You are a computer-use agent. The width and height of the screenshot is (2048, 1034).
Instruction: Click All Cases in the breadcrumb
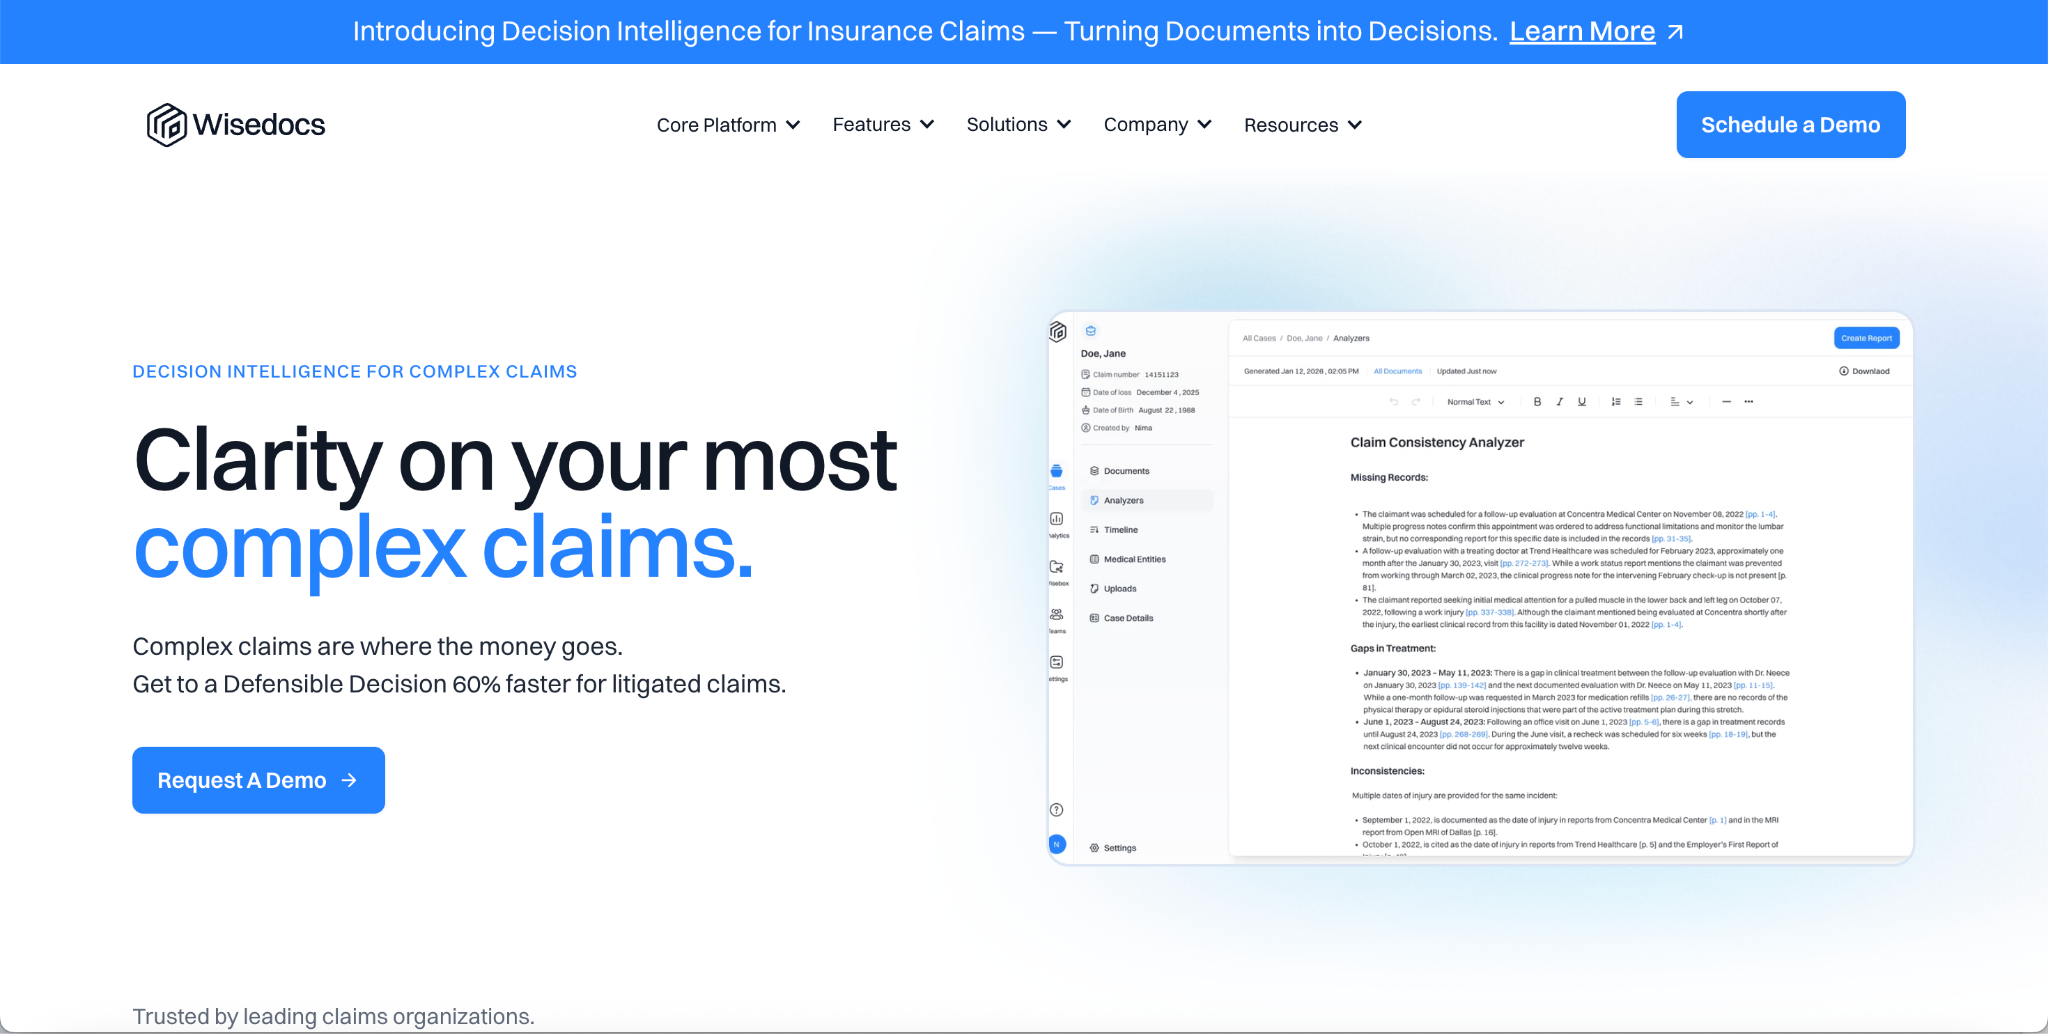point(1259,338)
